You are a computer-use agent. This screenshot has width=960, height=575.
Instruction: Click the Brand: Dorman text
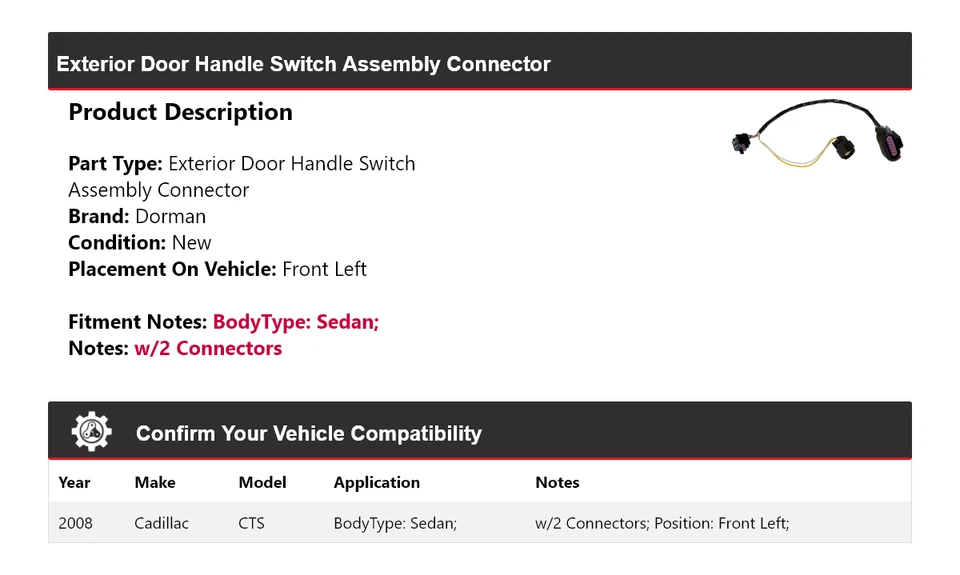[x=137, y=216]
